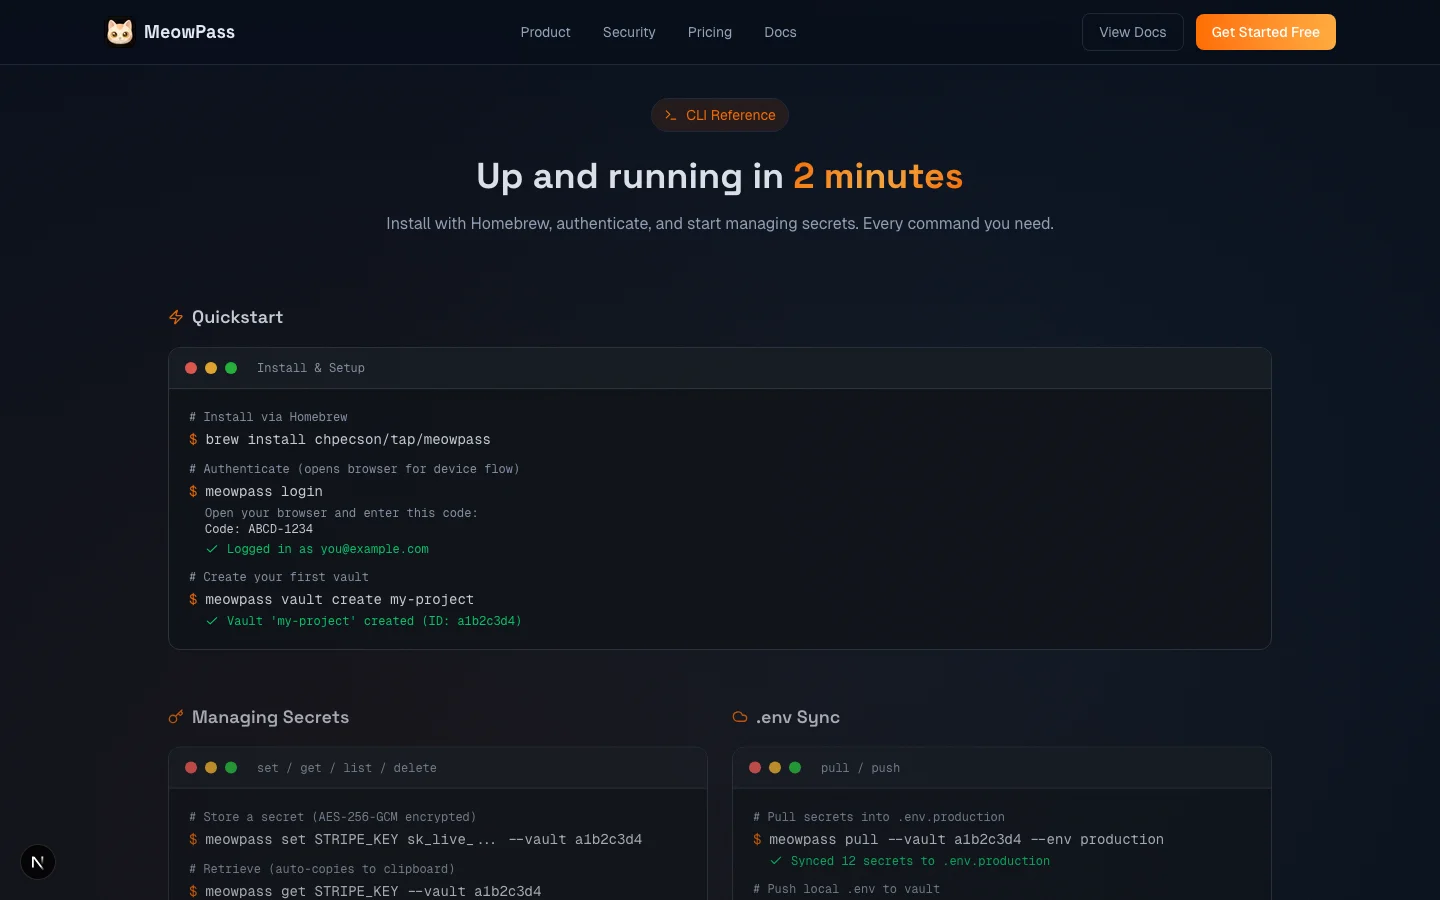Screen dimensions: 1440x900
Task: Click the View Docs button
Action: pyautogui.click(x=1133, y=32)
